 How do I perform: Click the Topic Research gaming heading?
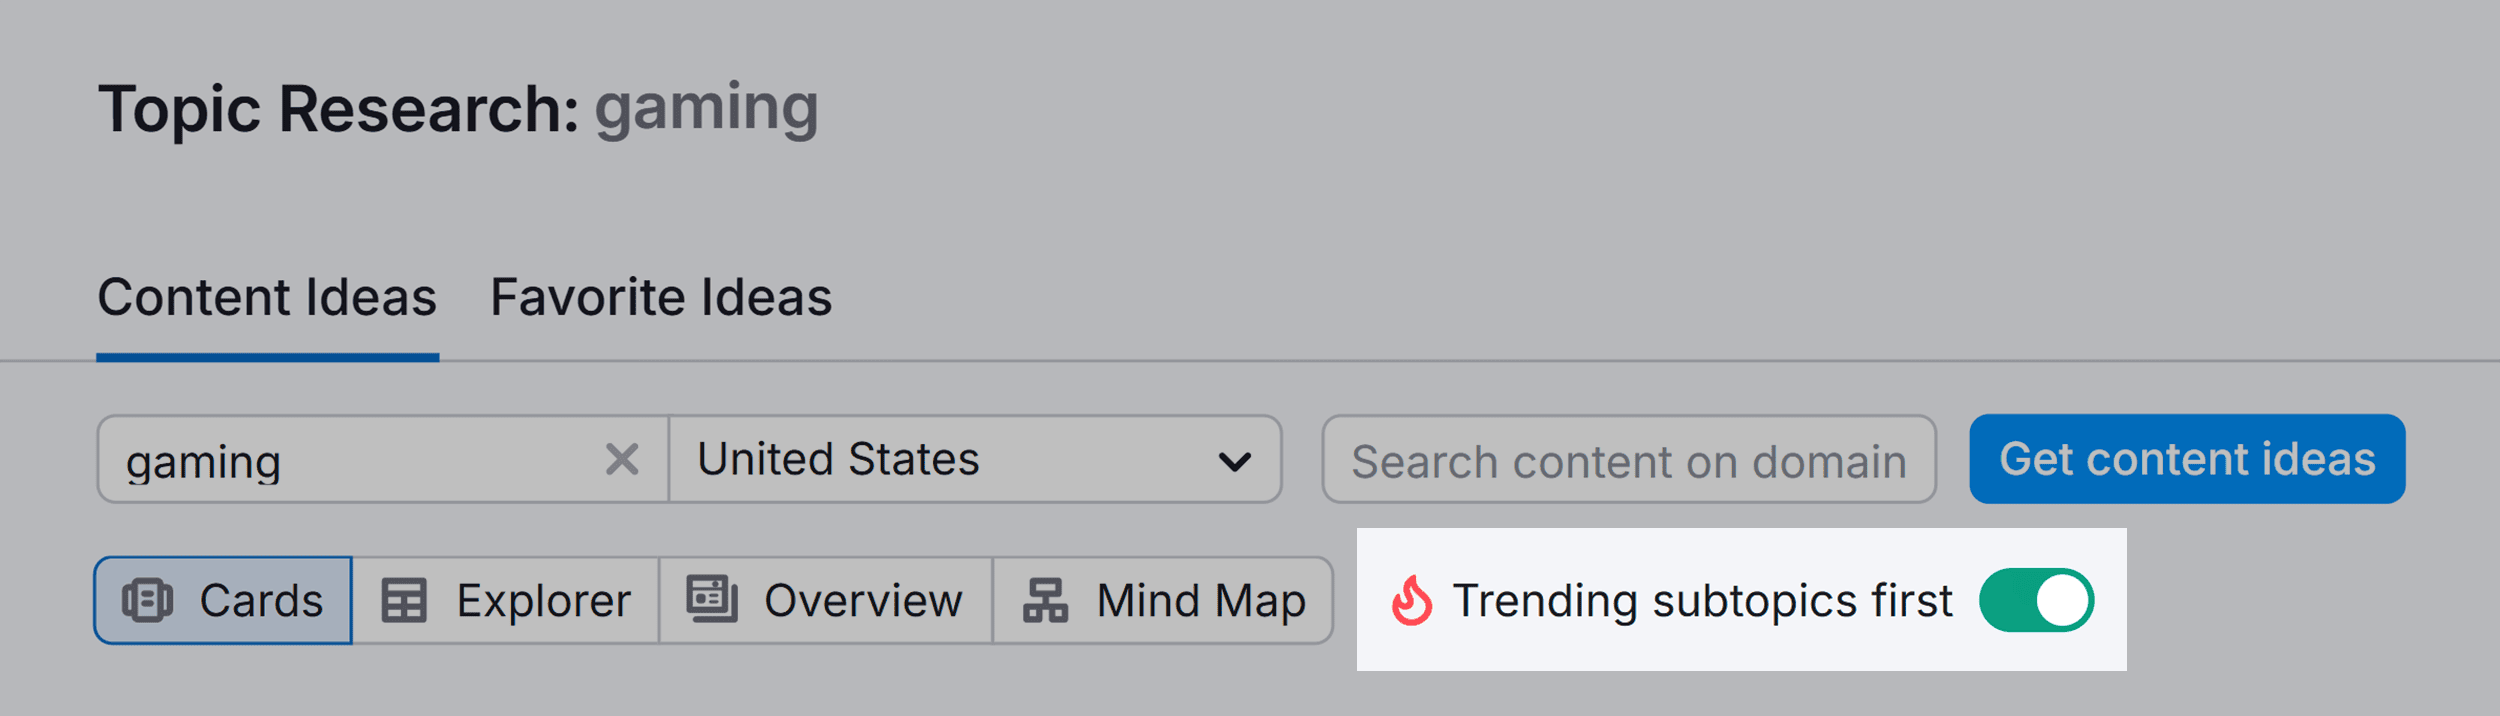(x=458, y=108)
